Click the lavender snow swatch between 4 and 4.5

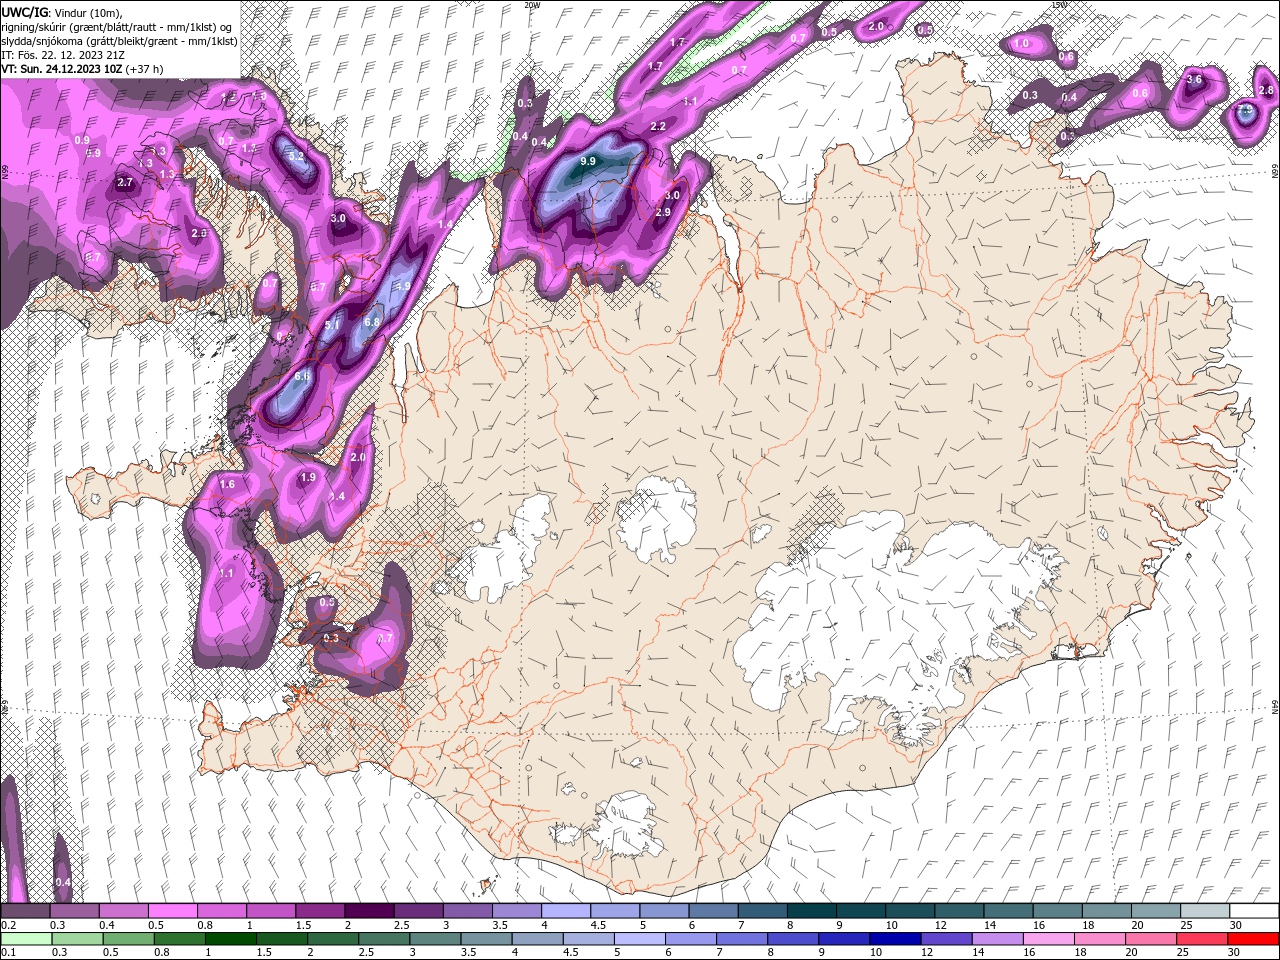(x=565, y=911)
